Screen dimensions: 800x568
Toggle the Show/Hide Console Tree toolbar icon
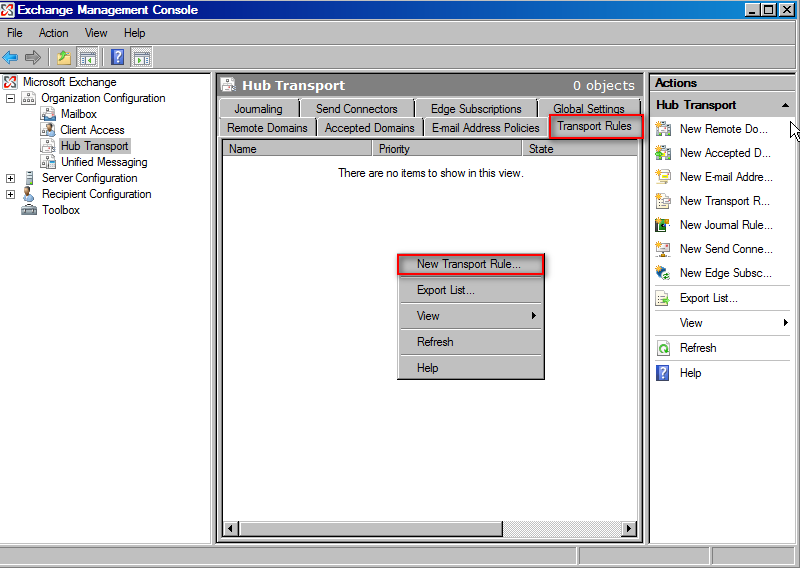tap(87, 57)
